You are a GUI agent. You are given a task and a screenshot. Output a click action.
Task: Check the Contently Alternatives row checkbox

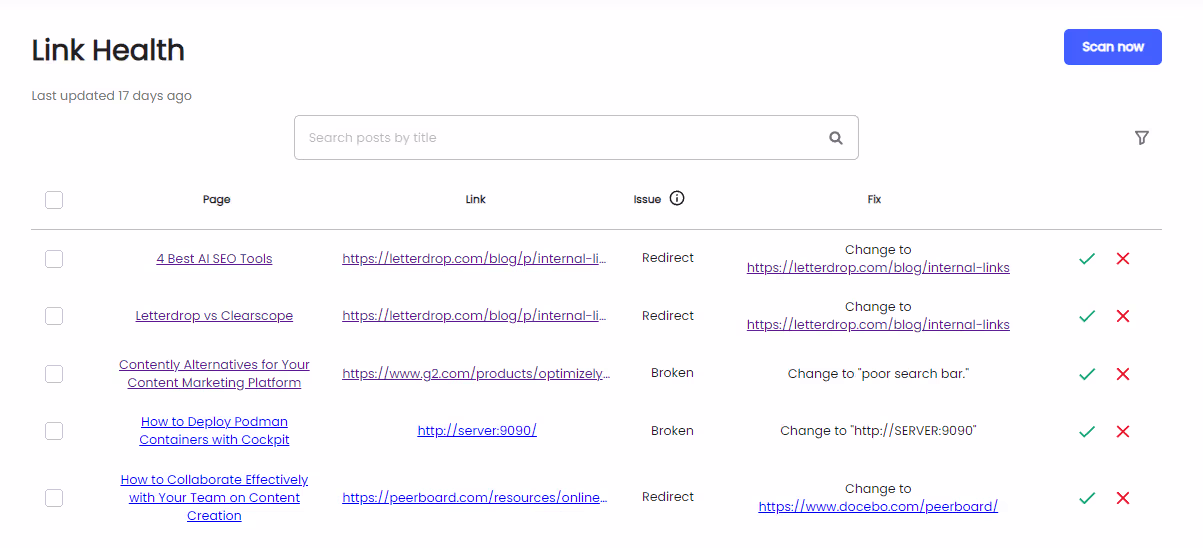tap(54, 374)
